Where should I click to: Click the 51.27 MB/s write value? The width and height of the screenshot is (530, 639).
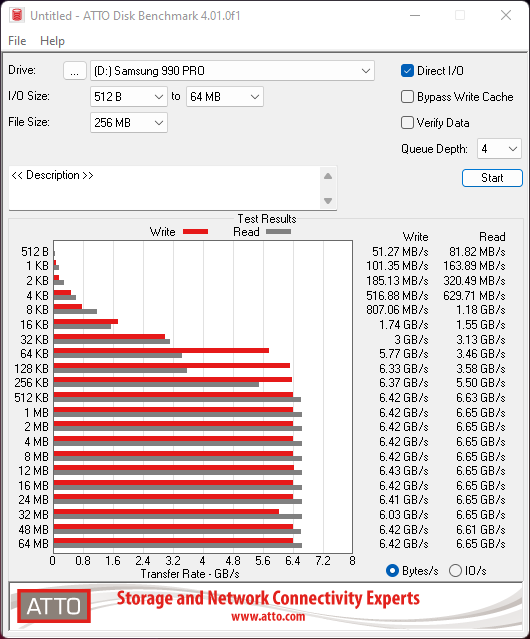coord(400,252)
